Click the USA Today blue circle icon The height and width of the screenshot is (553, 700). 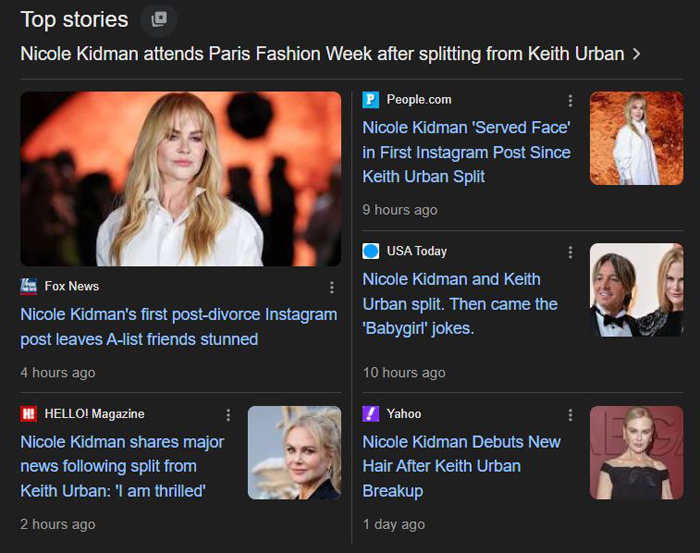pyautogui.click(x=371, y=251)
